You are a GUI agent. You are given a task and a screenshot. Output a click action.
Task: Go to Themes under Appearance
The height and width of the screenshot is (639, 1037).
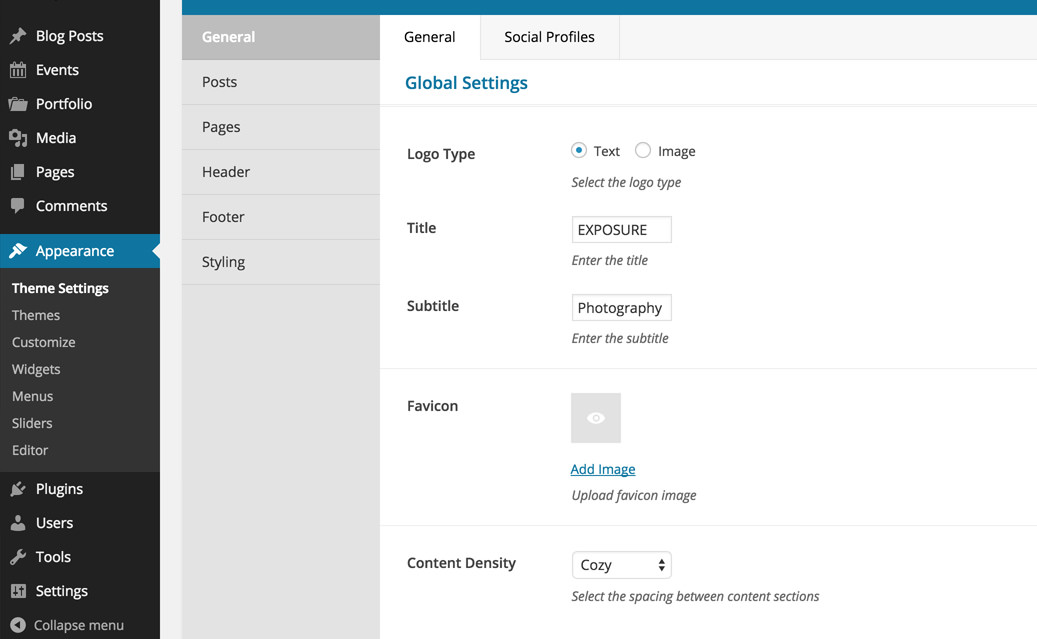[36, 316]
